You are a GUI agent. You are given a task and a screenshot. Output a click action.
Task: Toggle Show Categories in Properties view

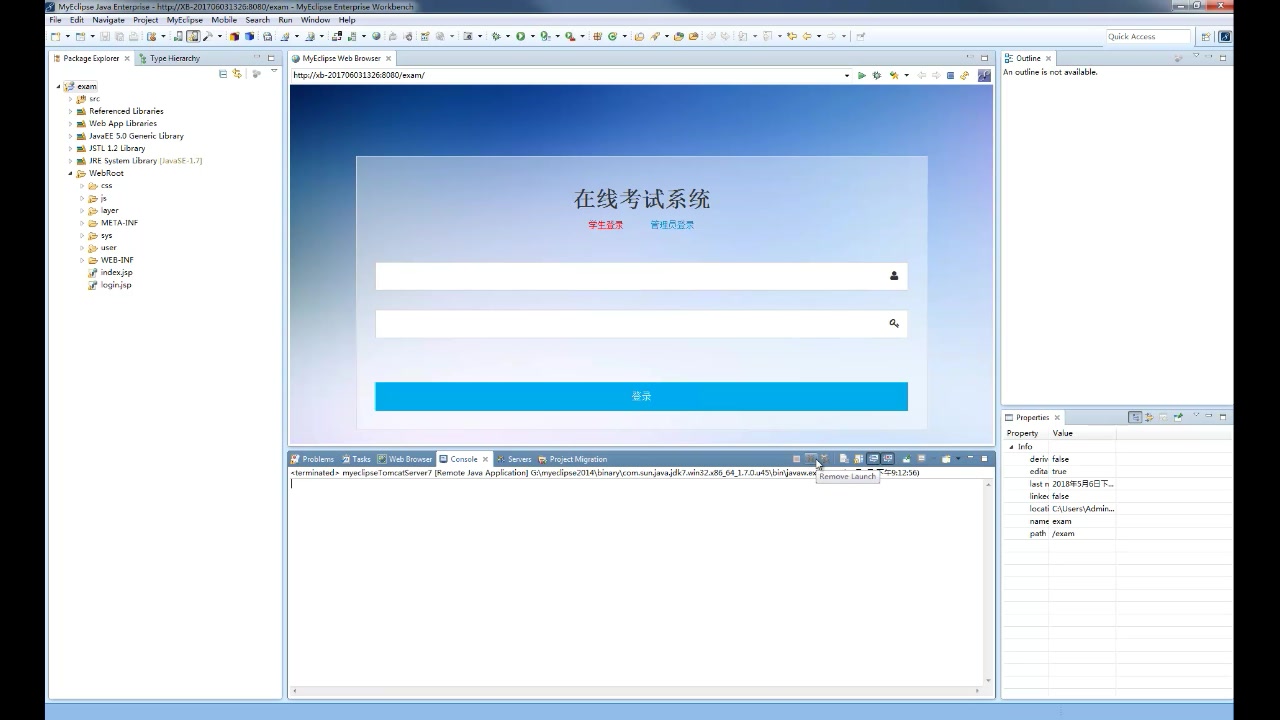tap(1135, 417)
